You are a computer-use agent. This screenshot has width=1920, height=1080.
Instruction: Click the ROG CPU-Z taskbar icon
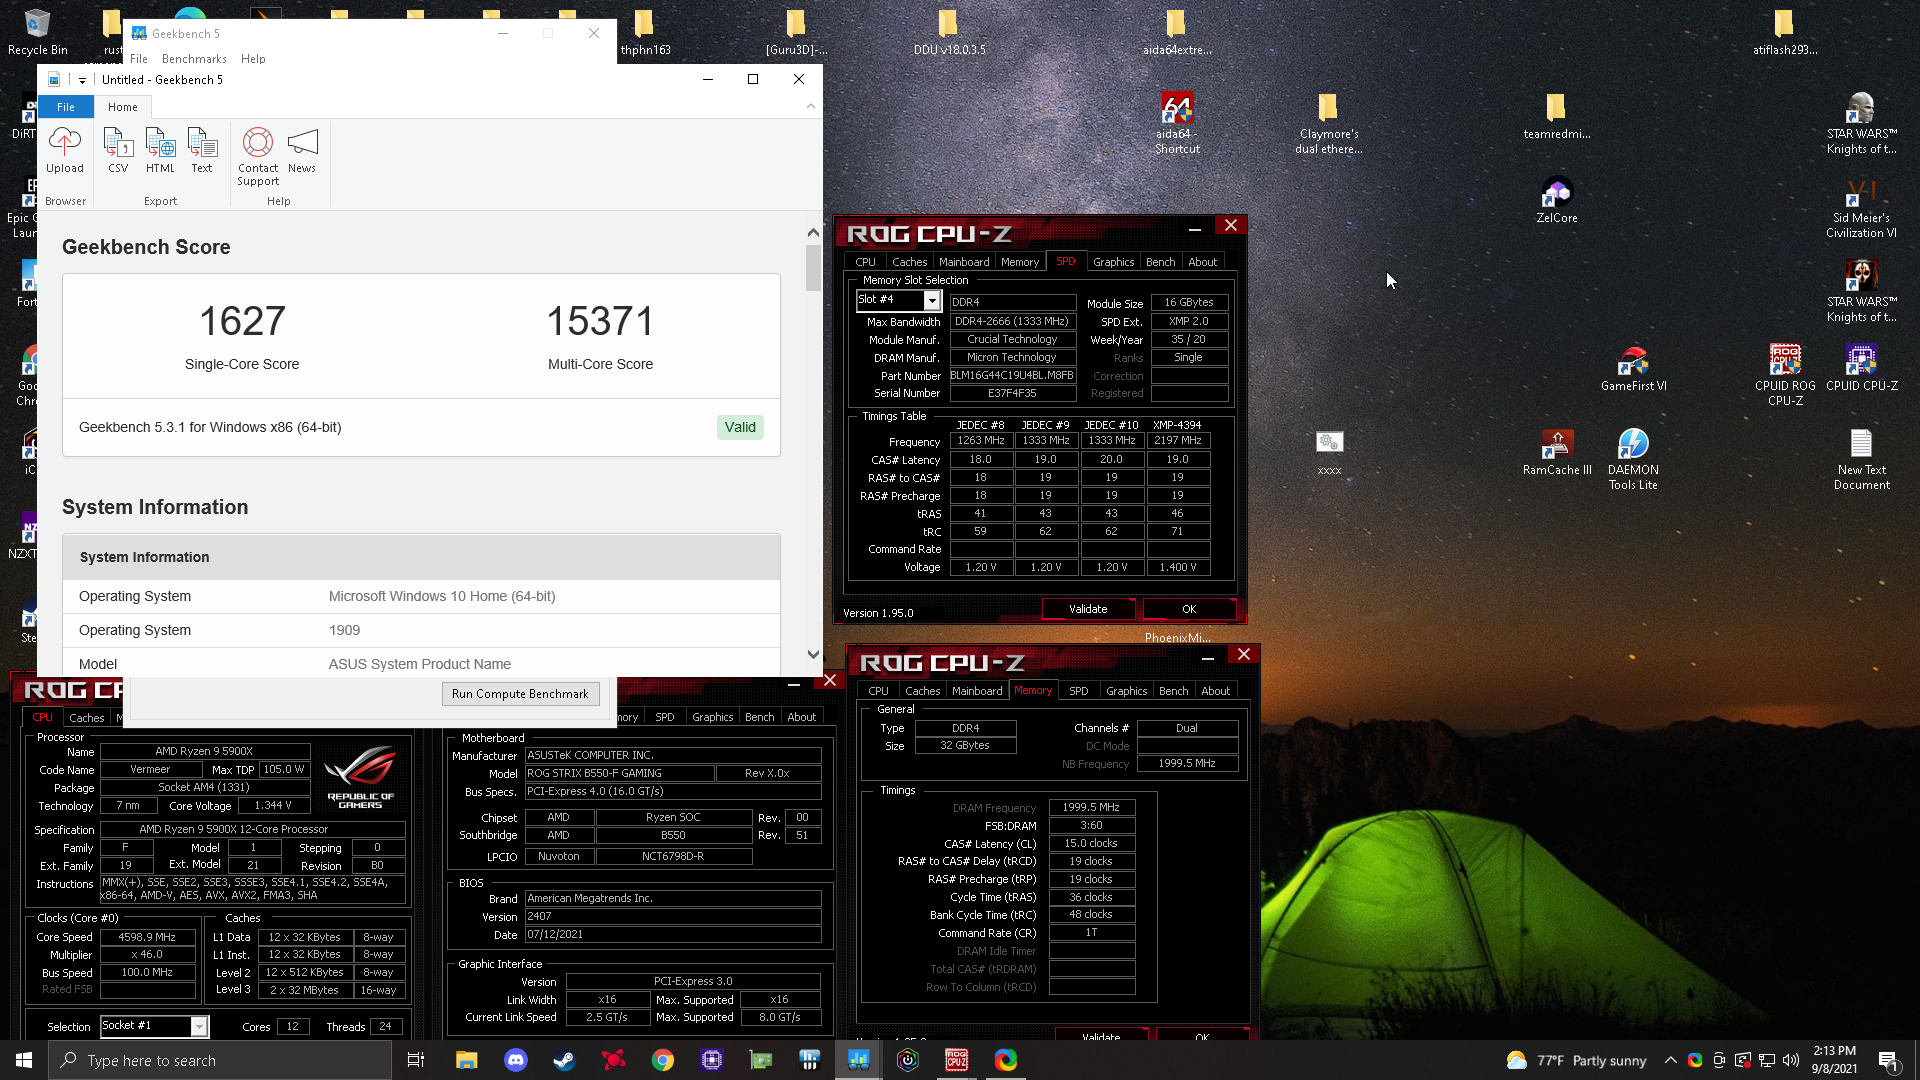957,1060
